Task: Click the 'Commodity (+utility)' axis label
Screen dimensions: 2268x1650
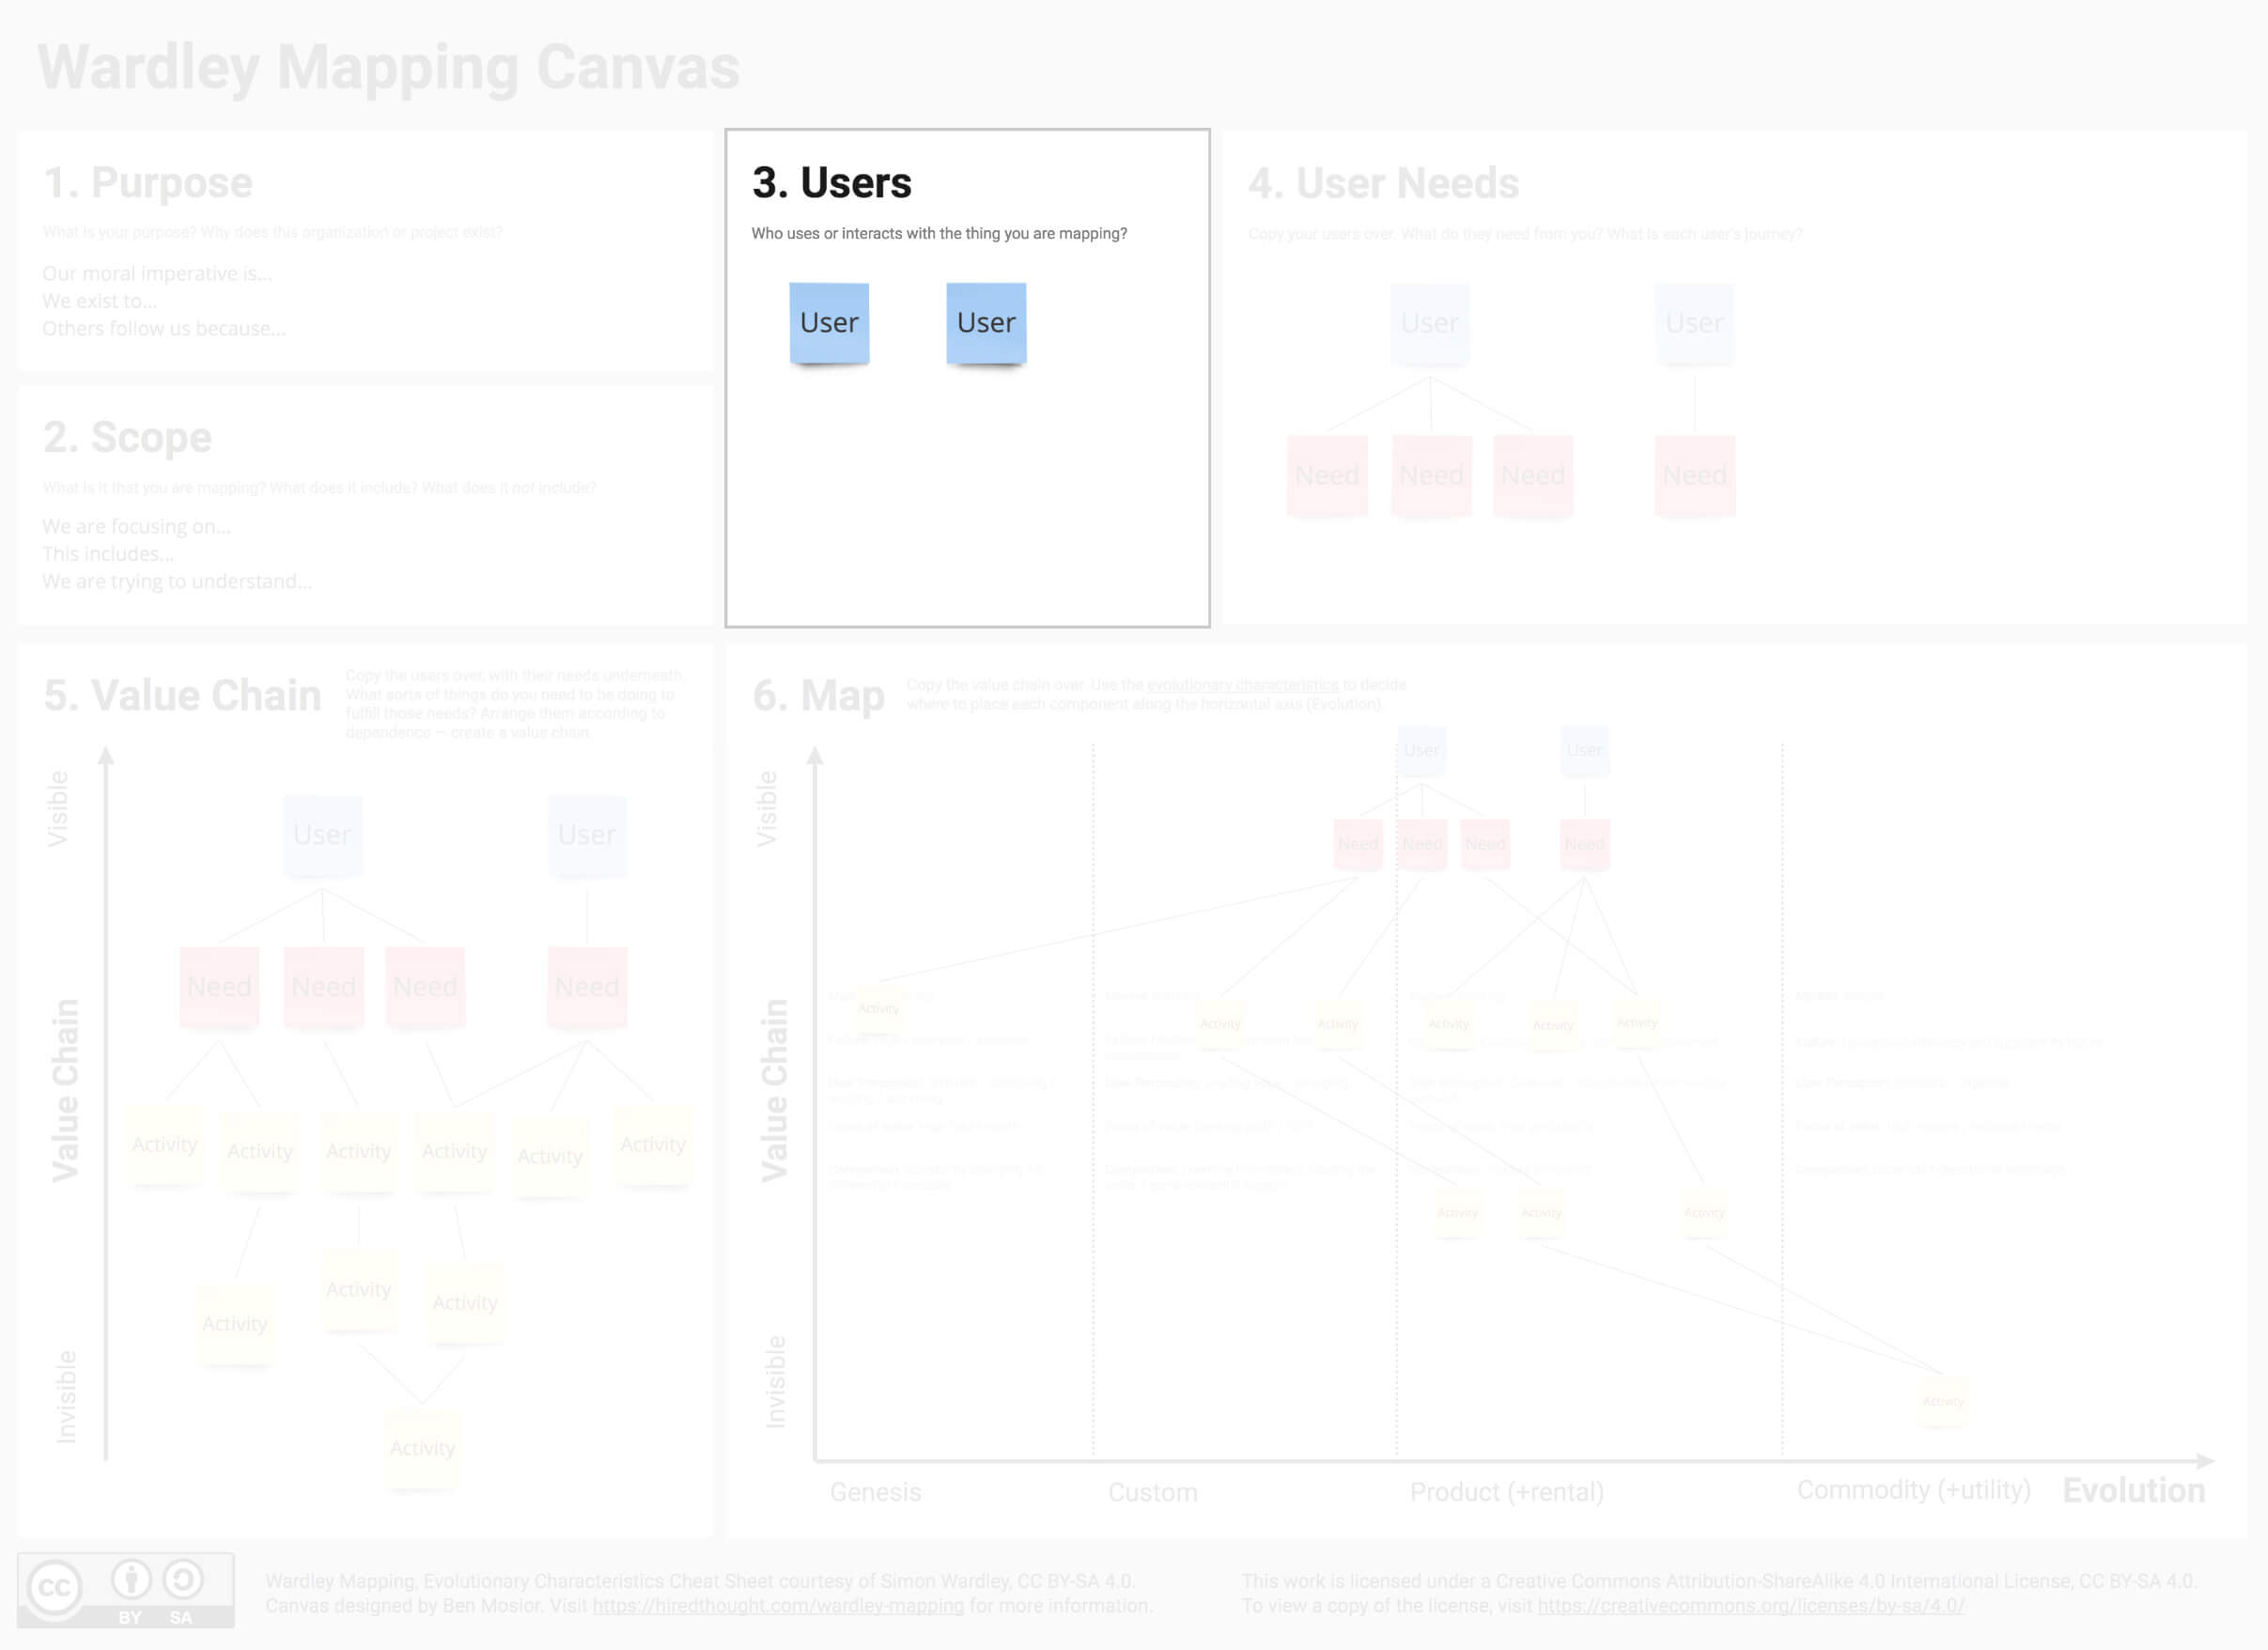Action: coord(1913,1490)
